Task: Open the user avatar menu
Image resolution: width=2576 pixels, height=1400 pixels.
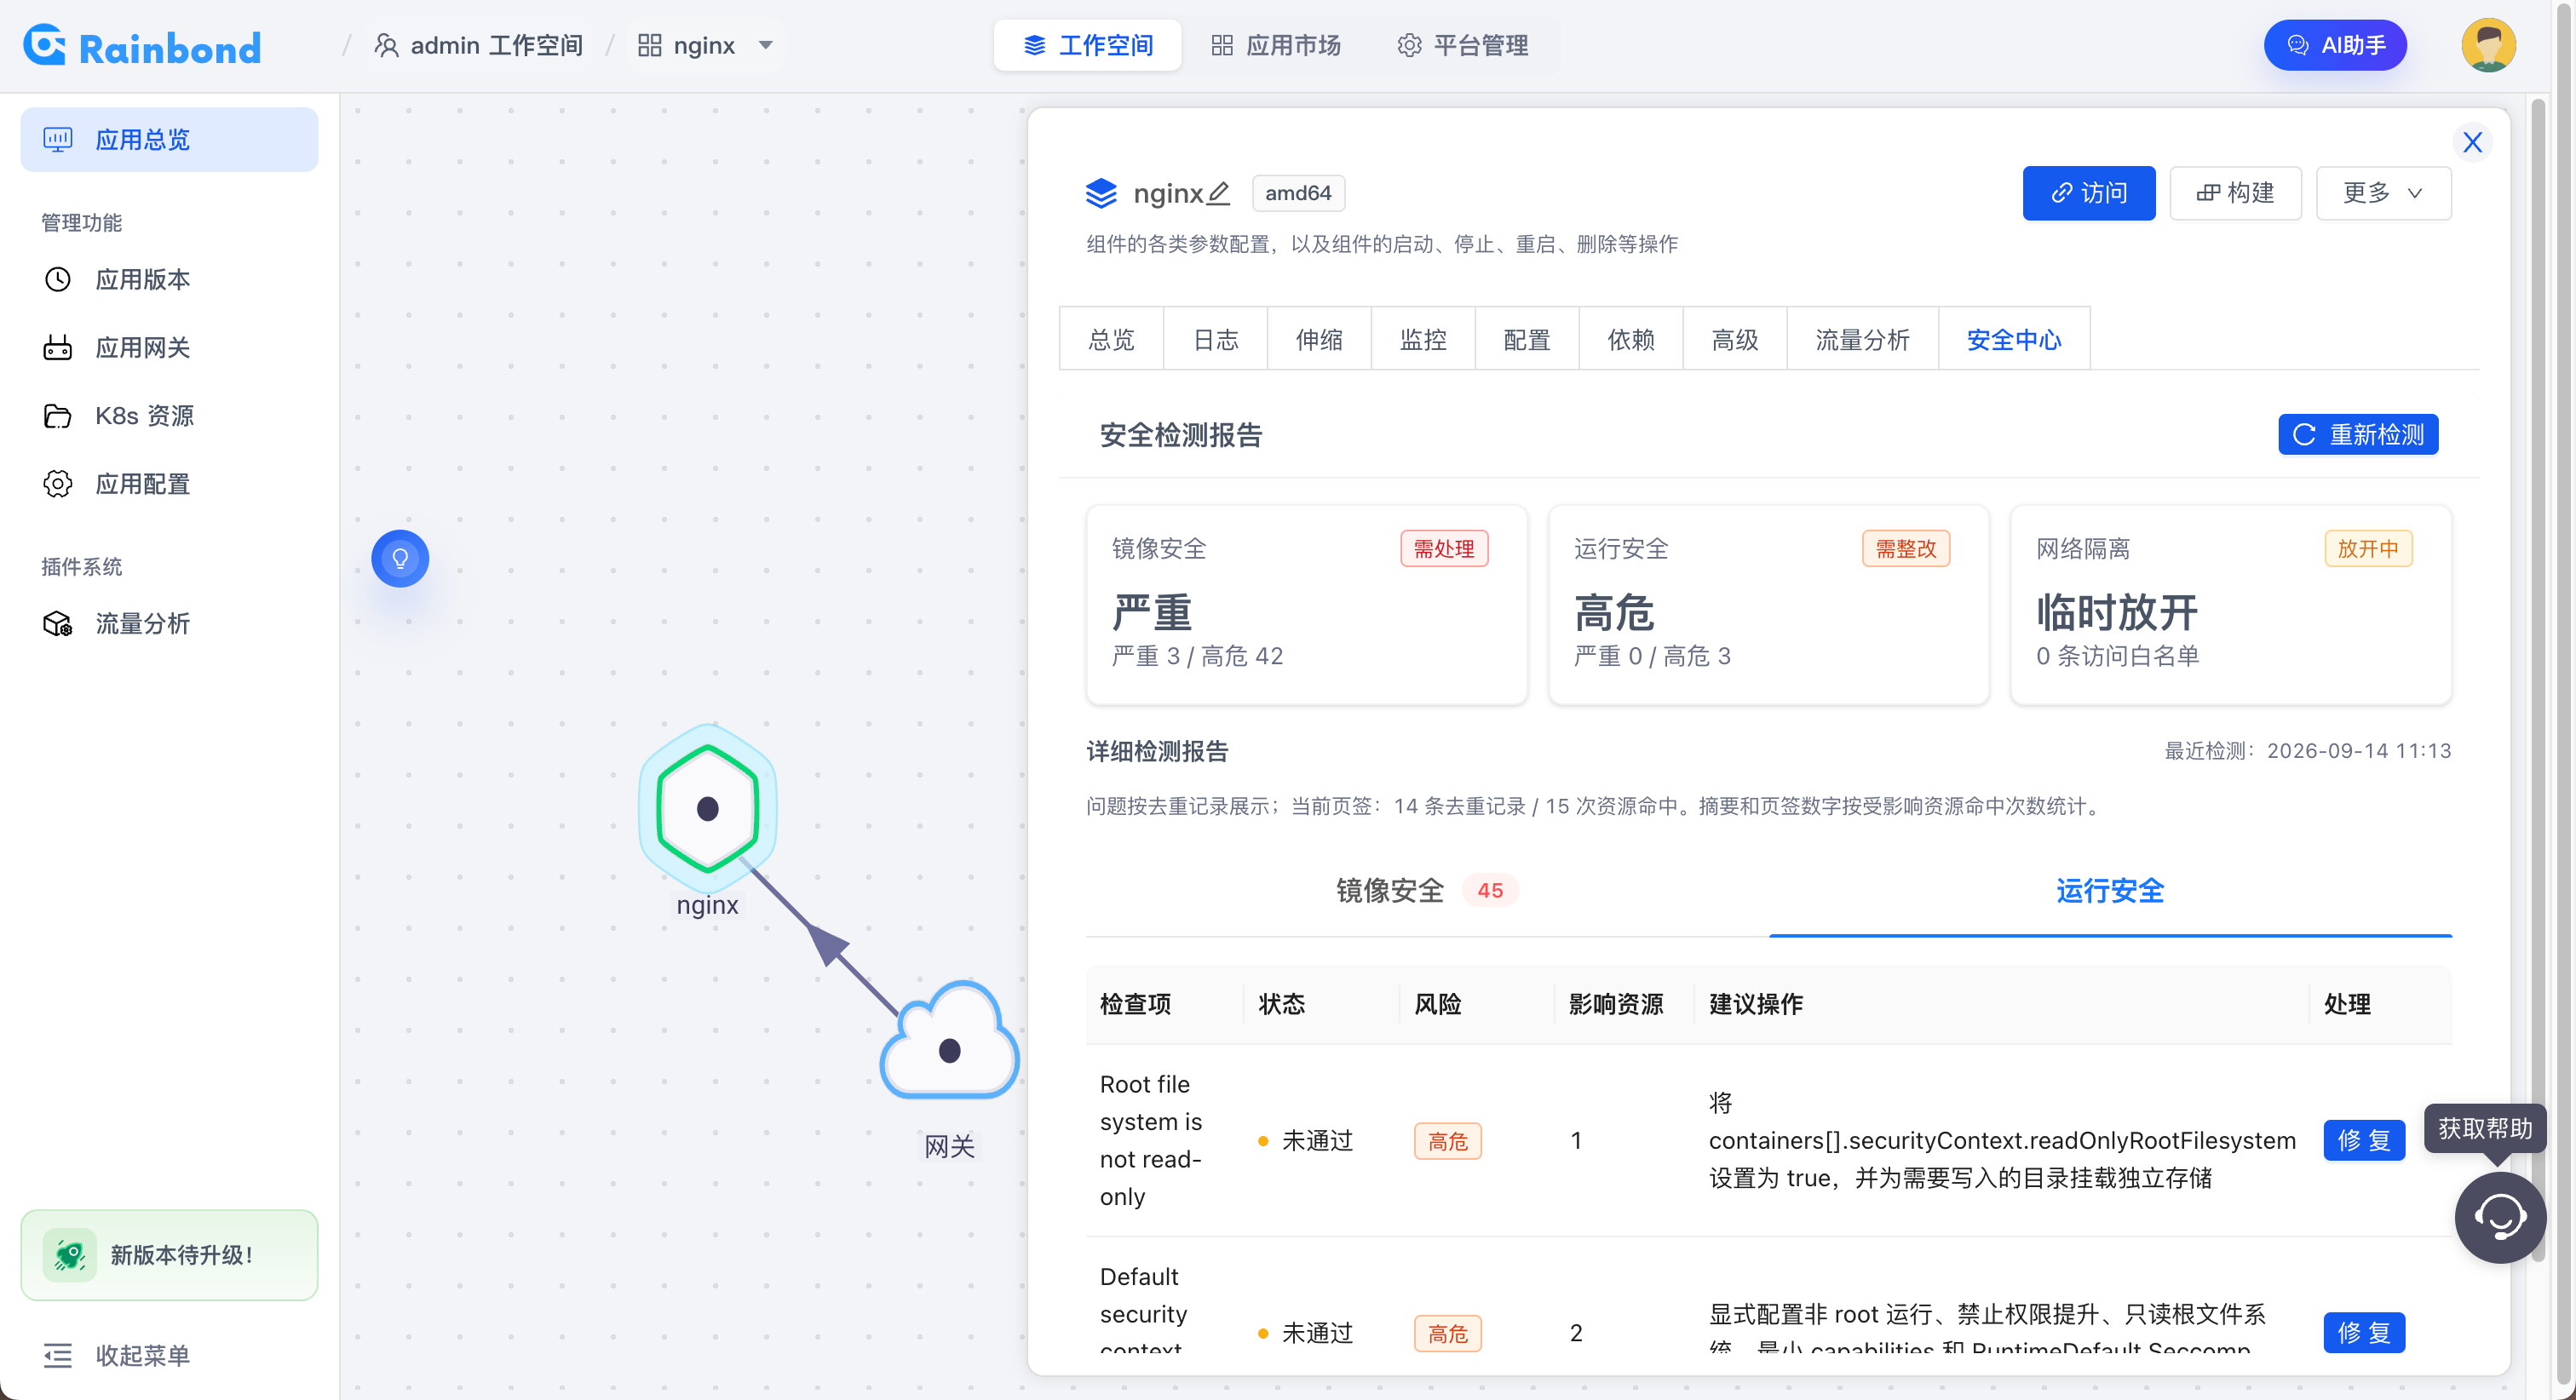Action: tap(2488, 46)
